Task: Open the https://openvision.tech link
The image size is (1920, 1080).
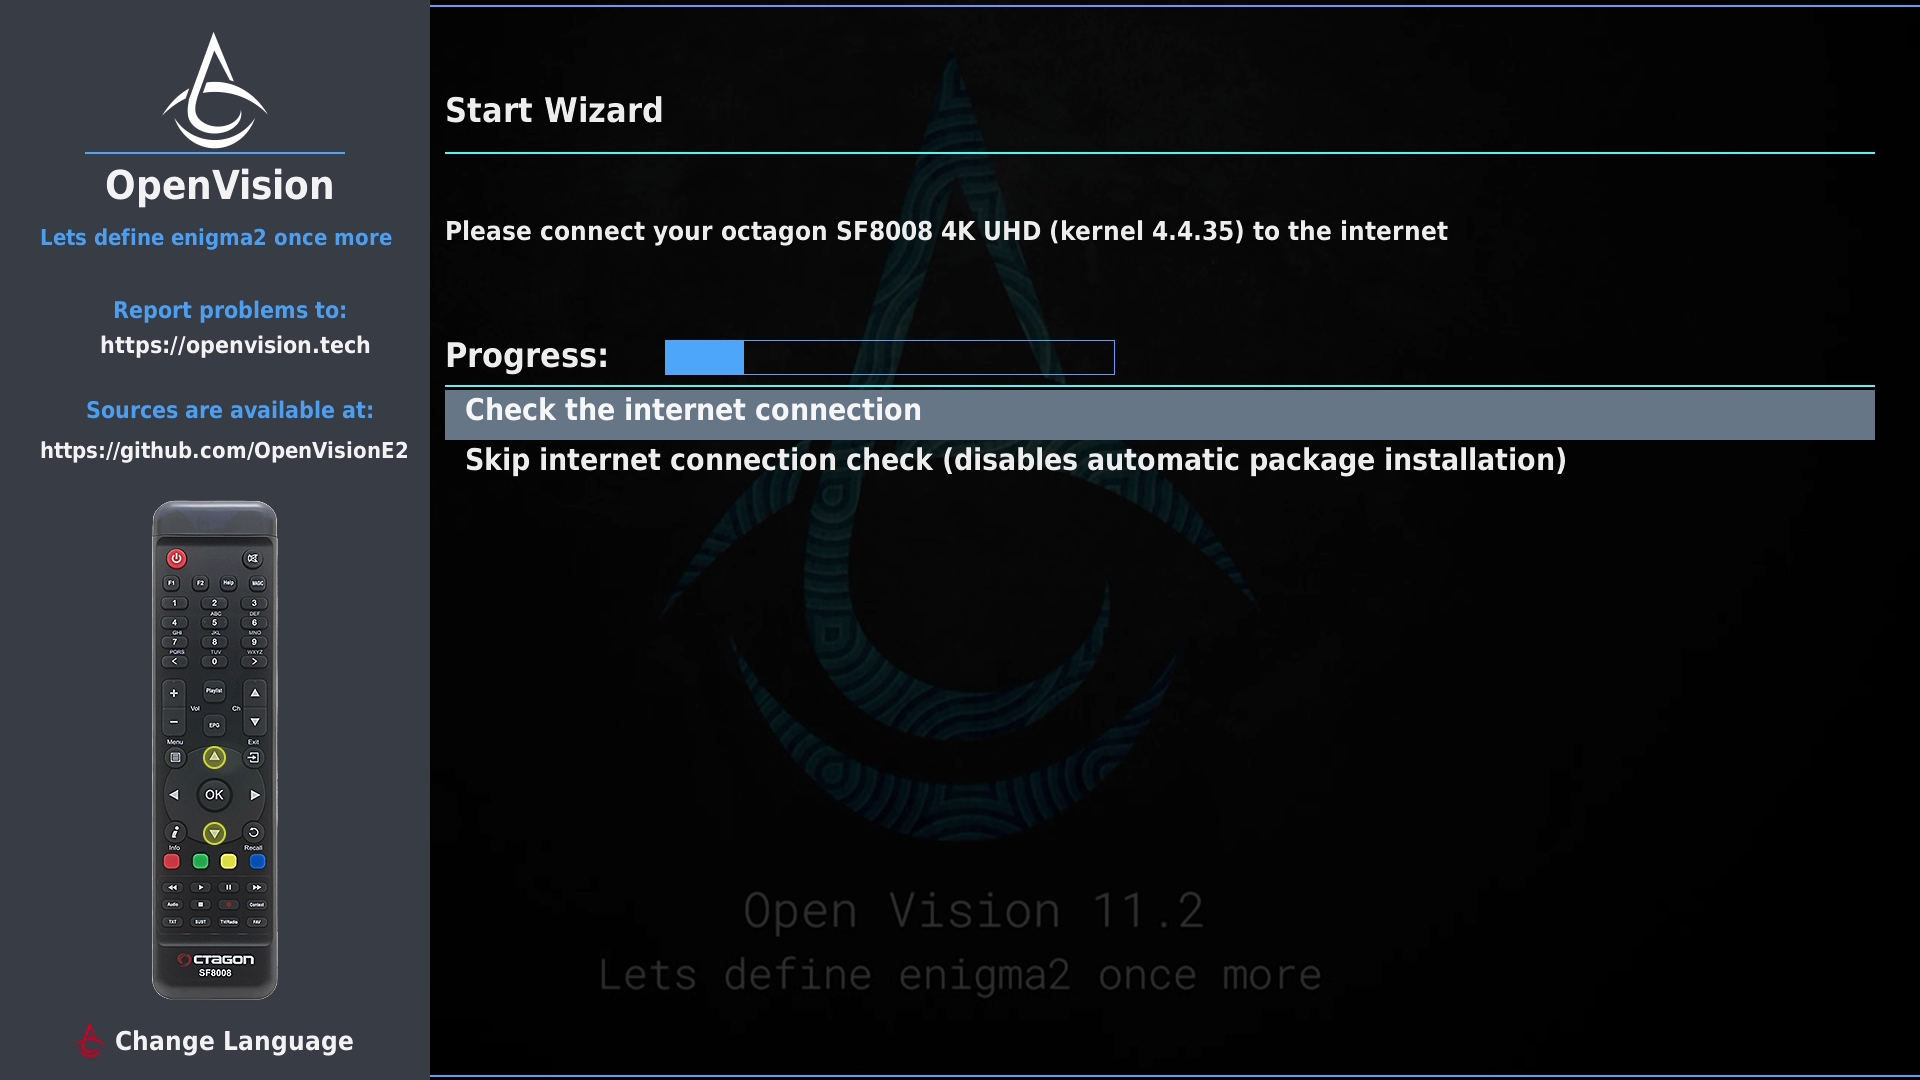Action: pyautogui.click(x=235, y=346)
